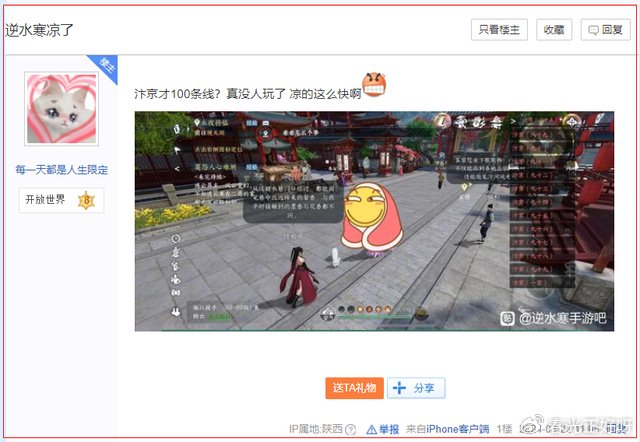Open user profile 每一天都是人生限定

point(62,169)
